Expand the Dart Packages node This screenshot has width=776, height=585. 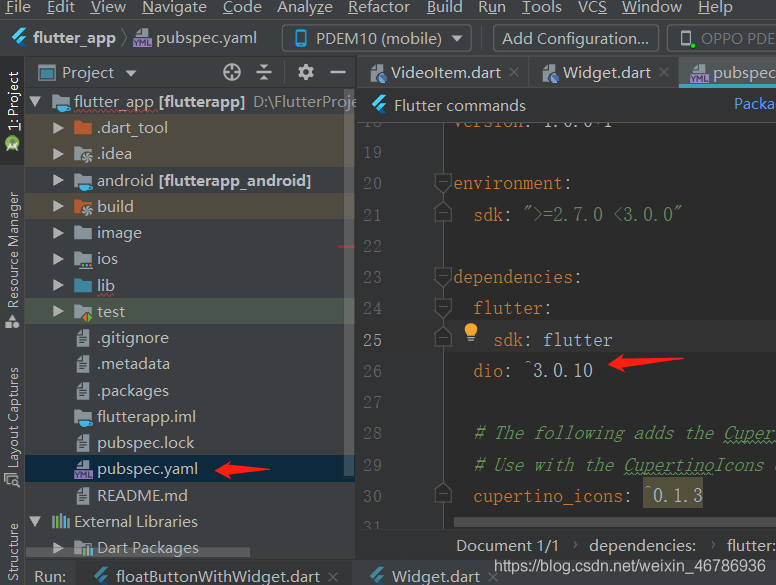[58, 547]
